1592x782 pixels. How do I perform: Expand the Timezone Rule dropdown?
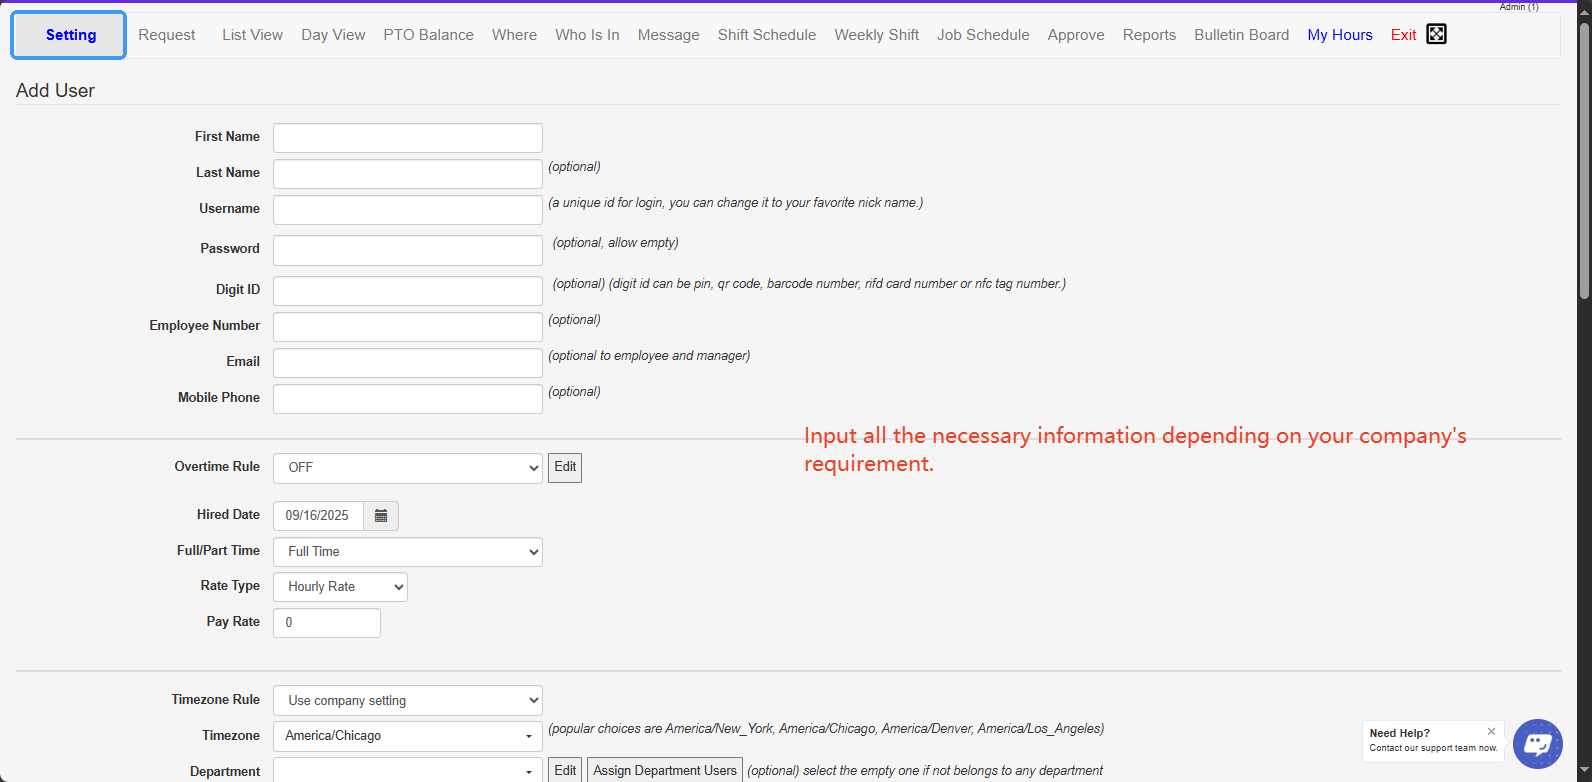407,701
